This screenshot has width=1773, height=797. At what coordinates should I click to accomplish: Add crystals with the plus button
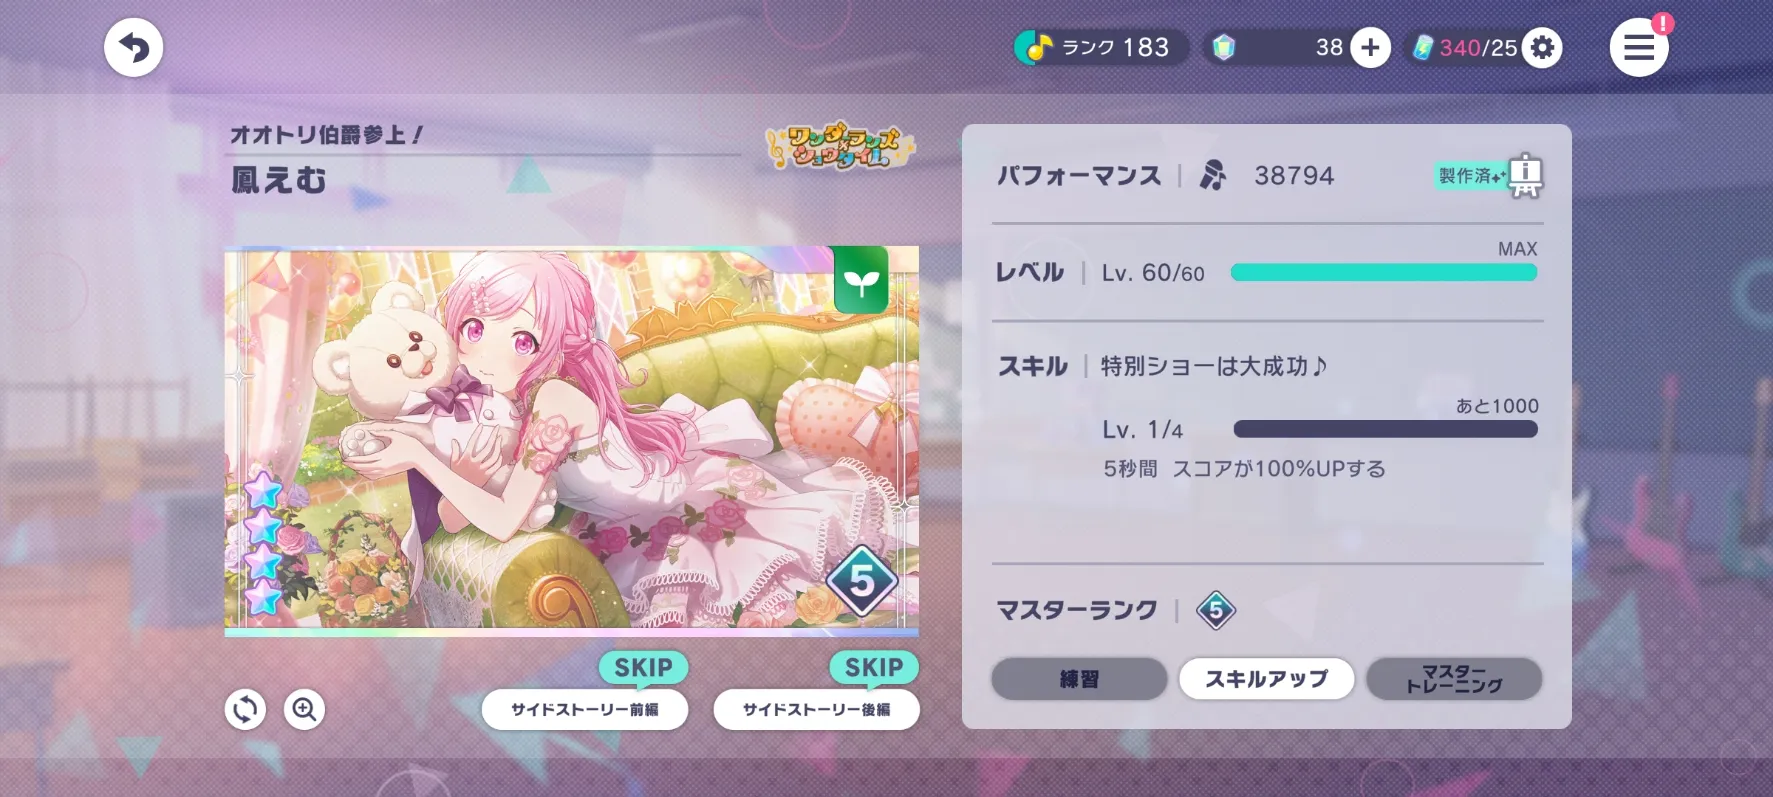(1370, 47)
